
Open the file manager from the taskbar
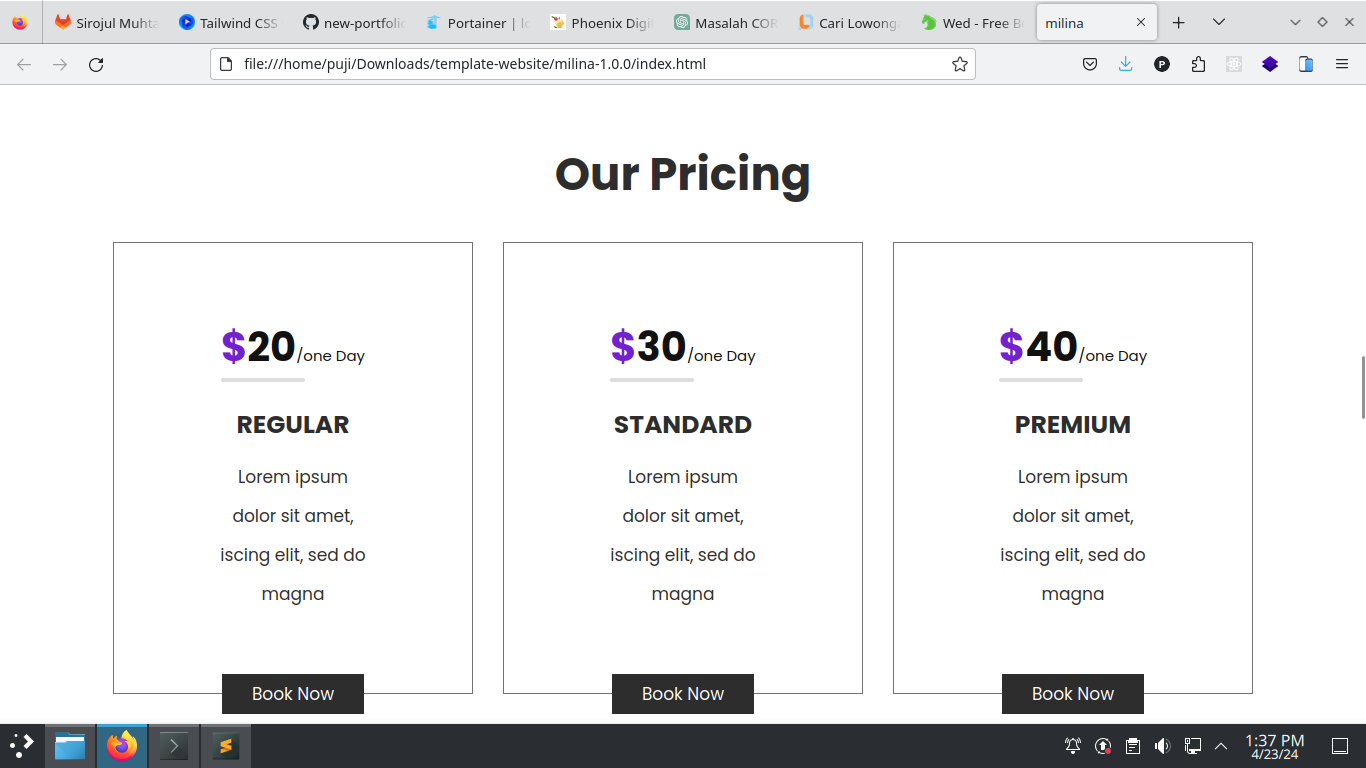click(x=70, y=746)
